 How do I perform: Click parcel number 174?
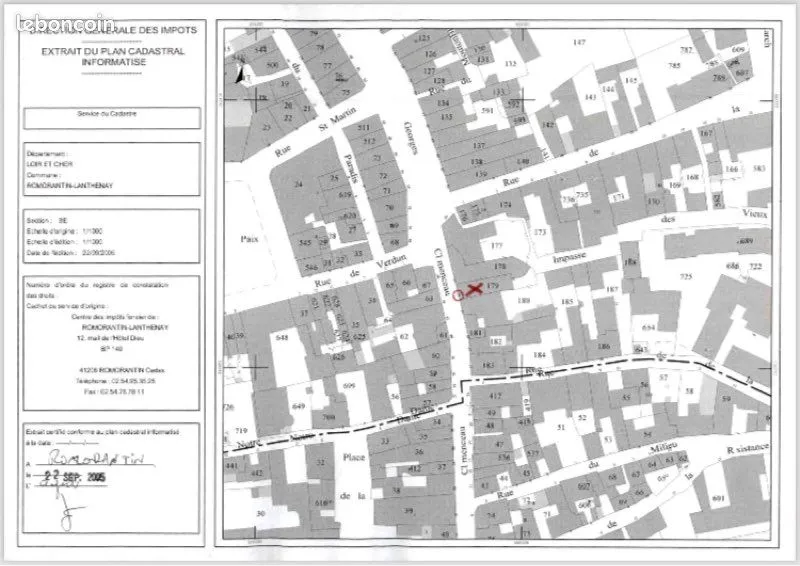(x=506, y=205)
